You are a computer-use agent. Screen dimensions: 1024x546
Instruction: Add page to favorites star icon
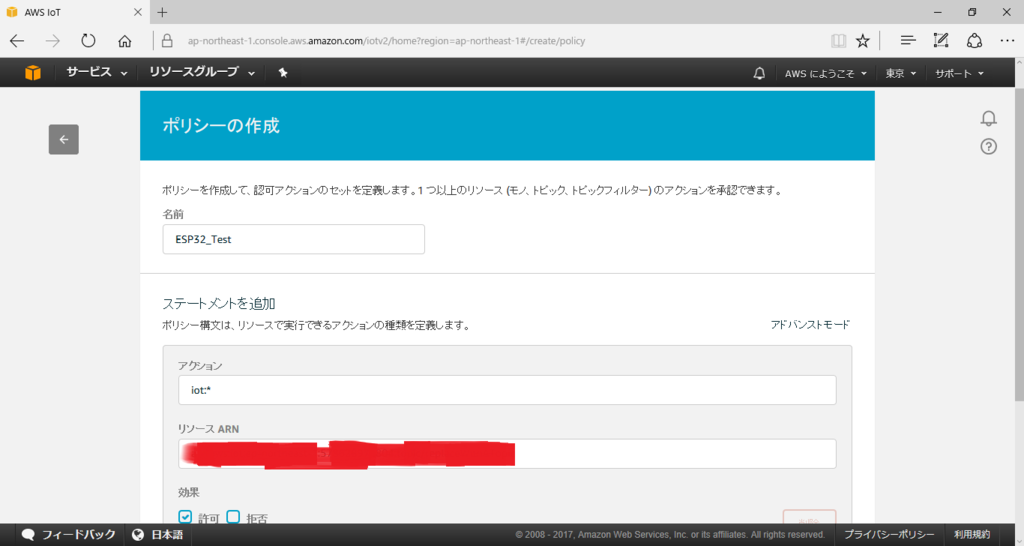(x=863, y=40)
